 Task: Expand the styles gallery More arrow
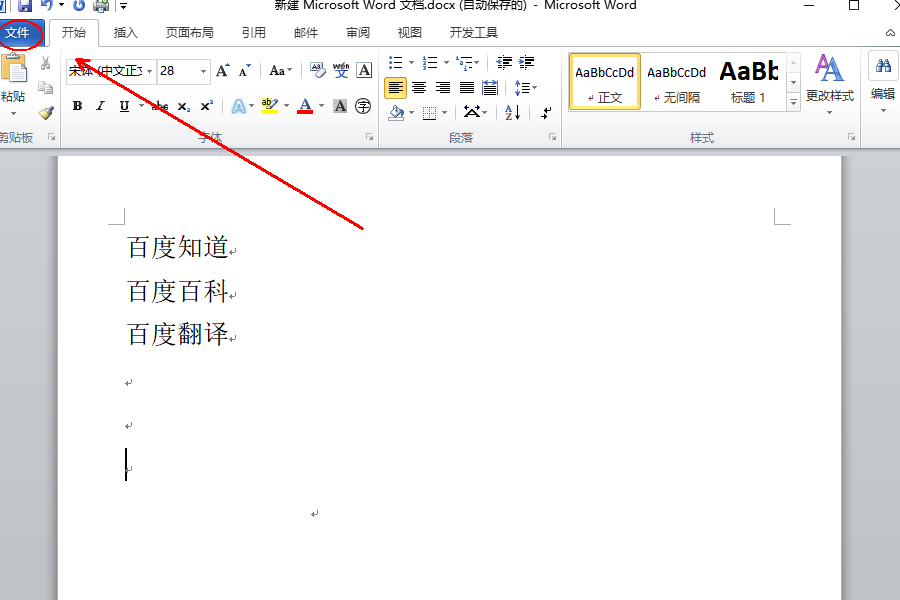click(793, 102)
